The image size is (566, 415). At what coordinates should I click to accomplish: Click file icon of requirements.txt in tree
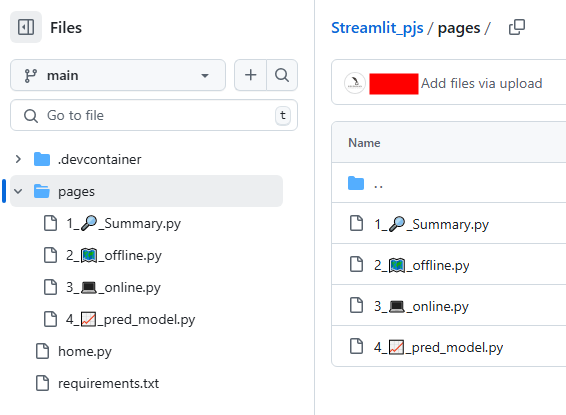(43, 383)
